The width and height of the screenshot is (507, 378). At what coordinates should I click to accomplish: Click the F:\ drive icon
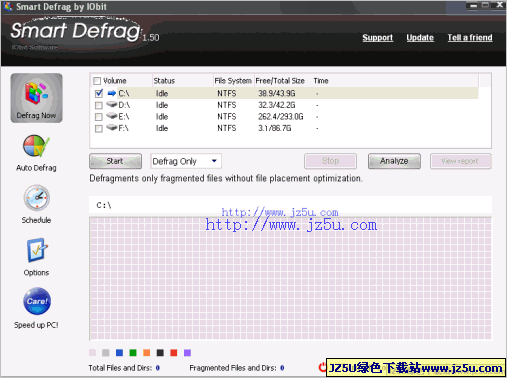(112, 128)
